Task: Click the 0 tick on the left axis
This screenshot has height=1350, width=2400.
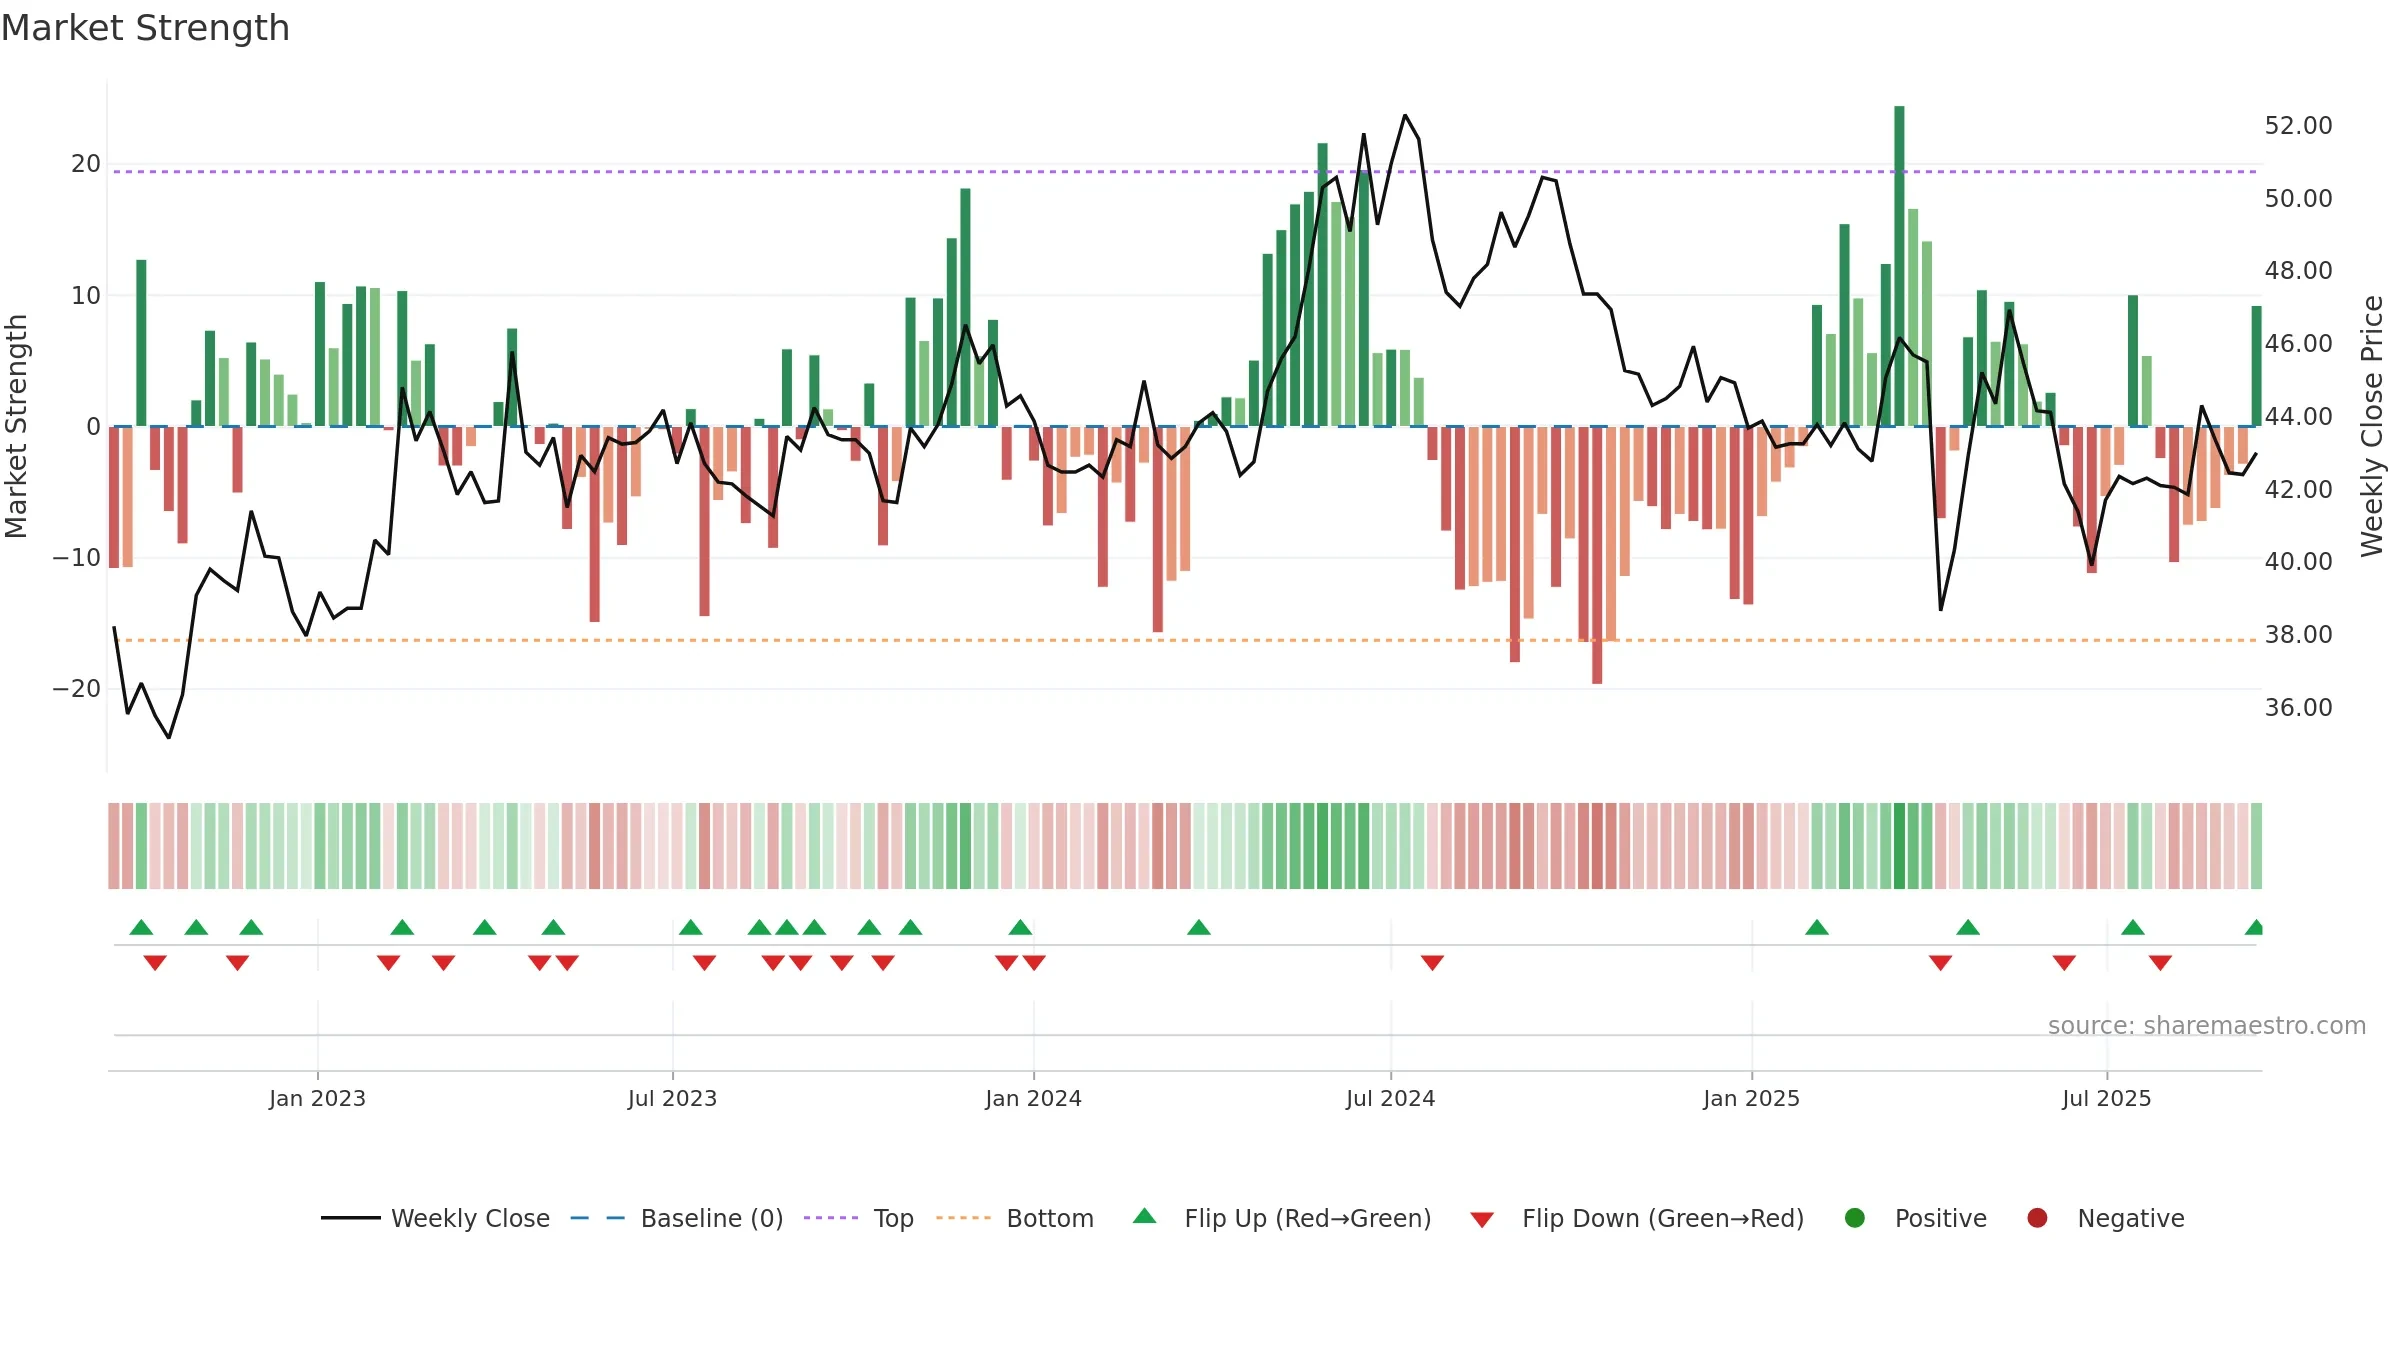Action: pos(93,427)
